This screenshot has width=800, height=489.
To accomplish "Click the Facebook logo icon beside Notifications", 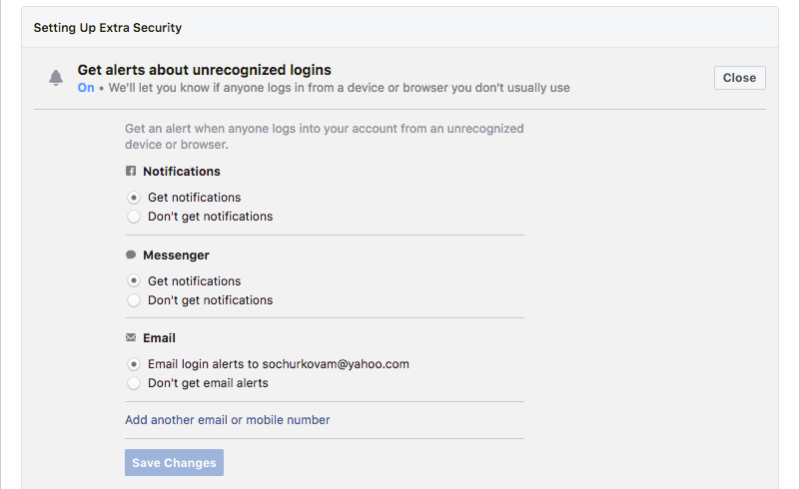I will coord(131,171).
